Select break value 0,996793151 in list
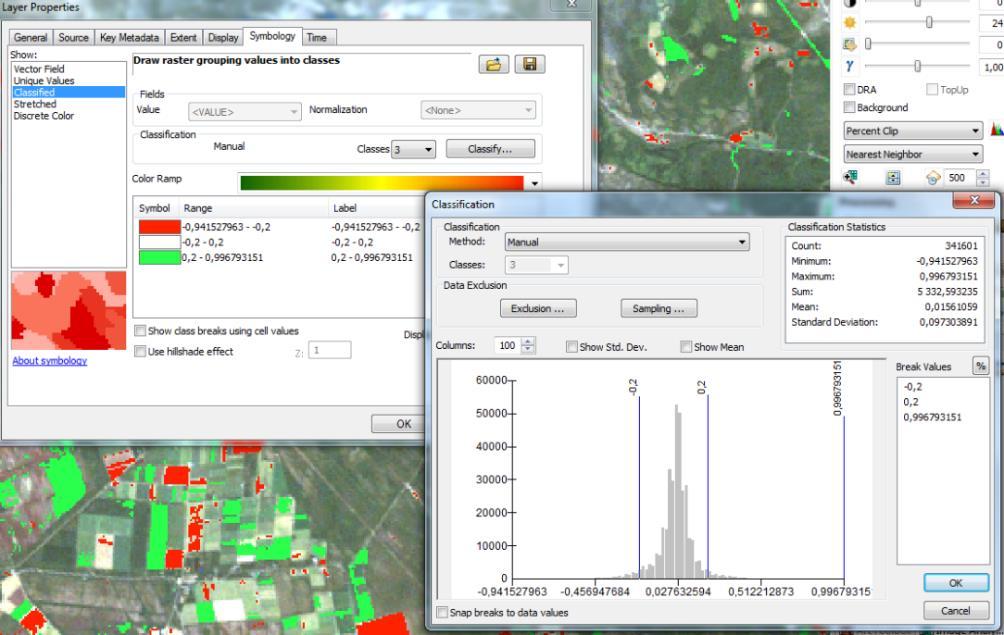This screenshot has width=1004, height=635. [932, 417]
